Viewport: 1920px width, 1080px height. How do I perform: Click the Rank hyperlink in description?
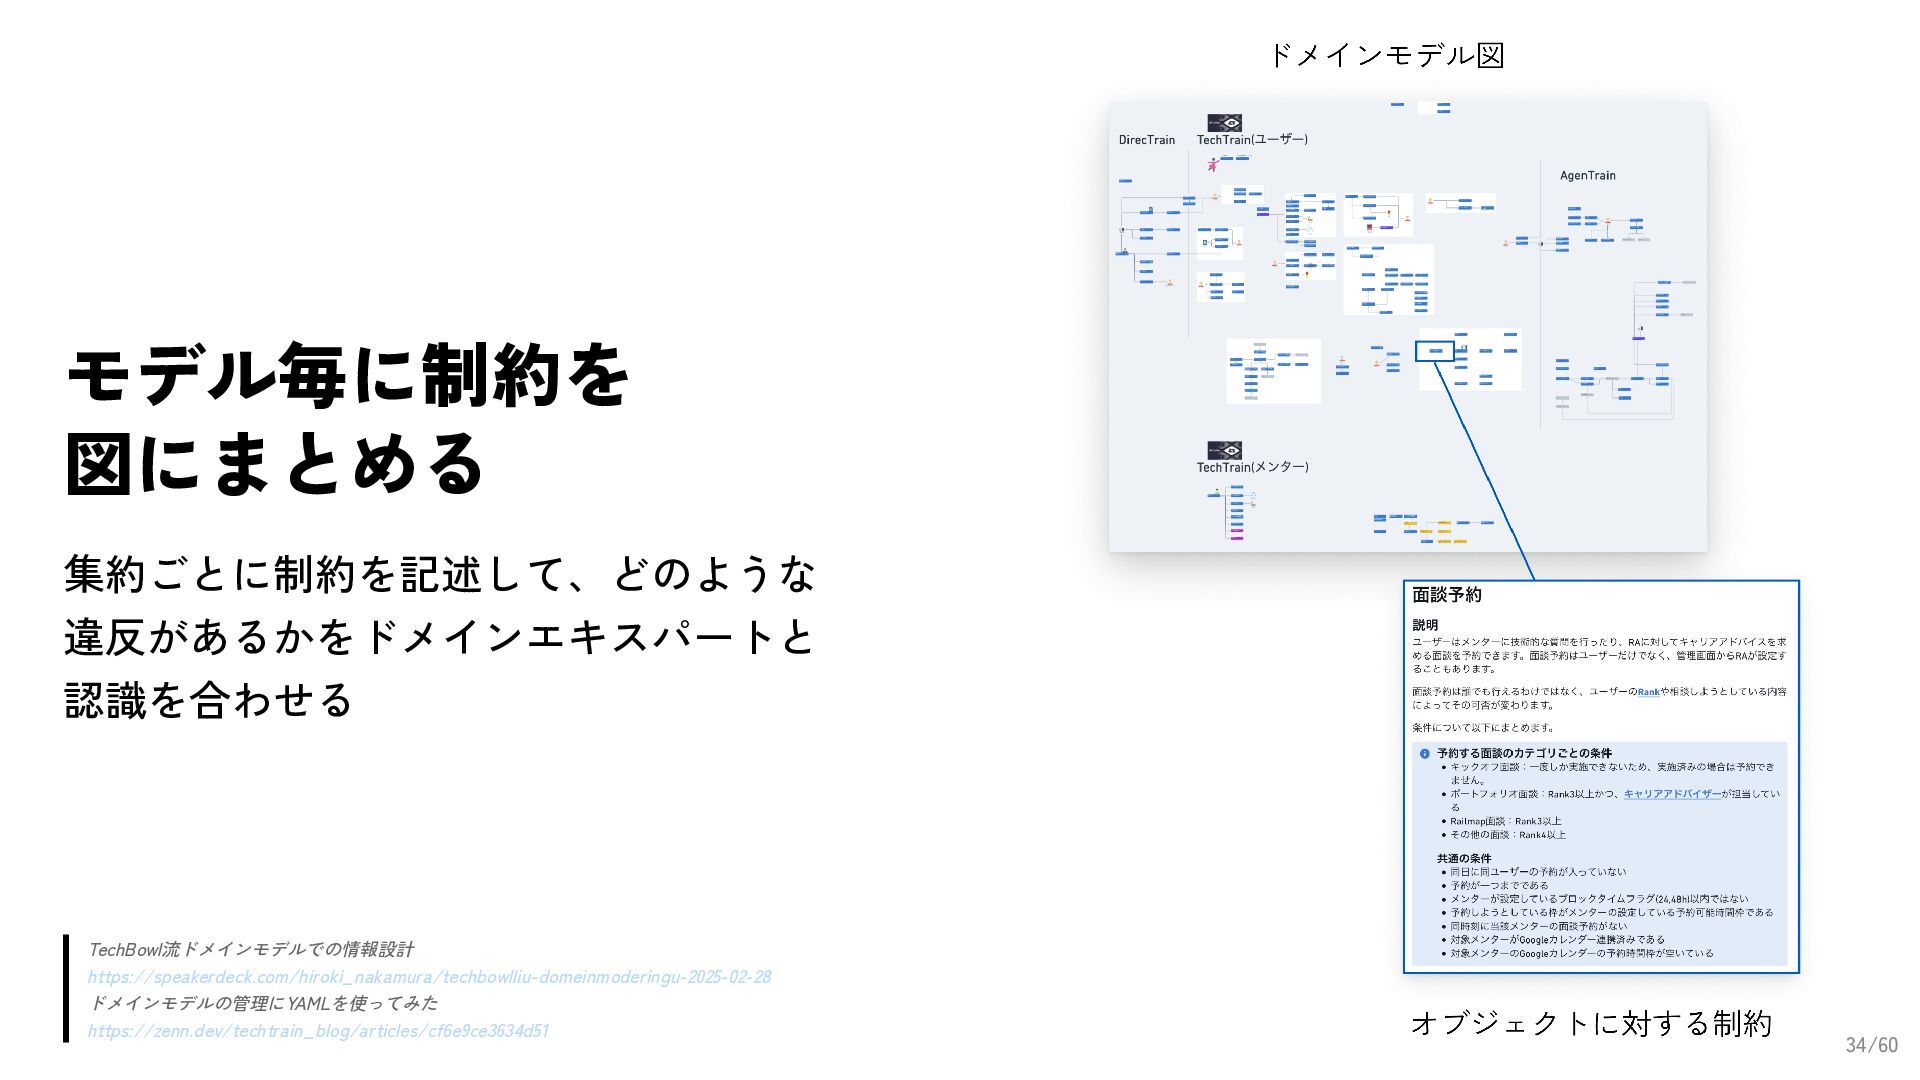1648,692
